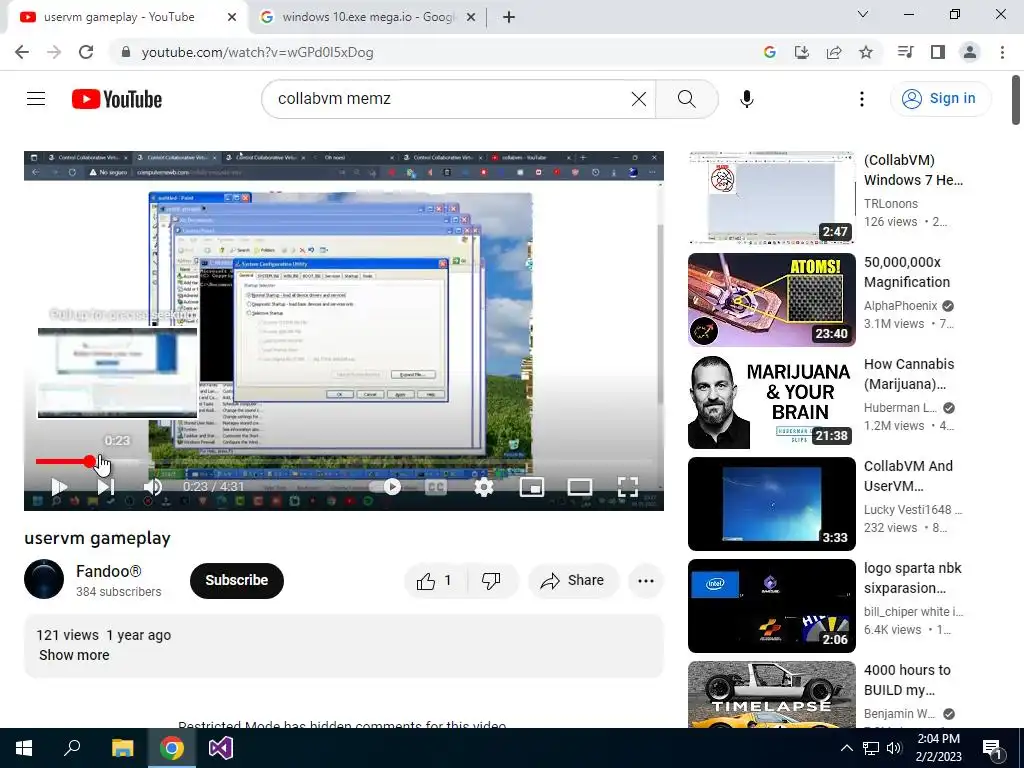This screenshot has width=1024, height=768.
Task: Open File Explorer from taskbar
Action: (x=122, y=748)
